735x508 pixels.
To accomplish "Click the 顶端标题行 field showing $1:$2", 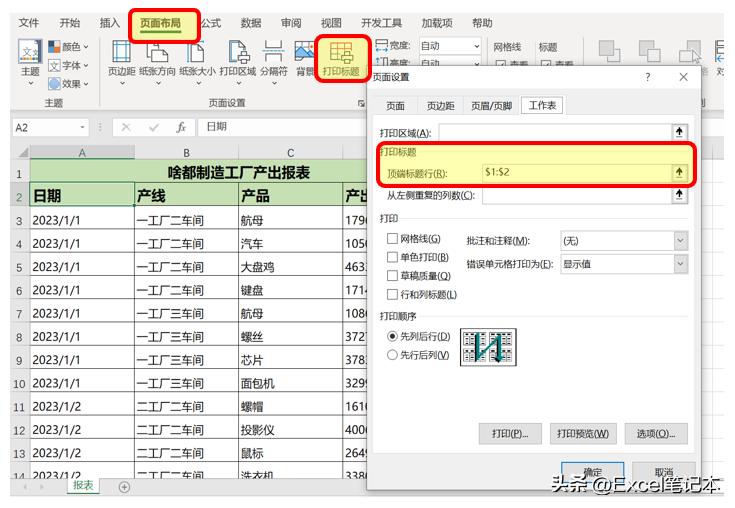I will tap(577, 172).
